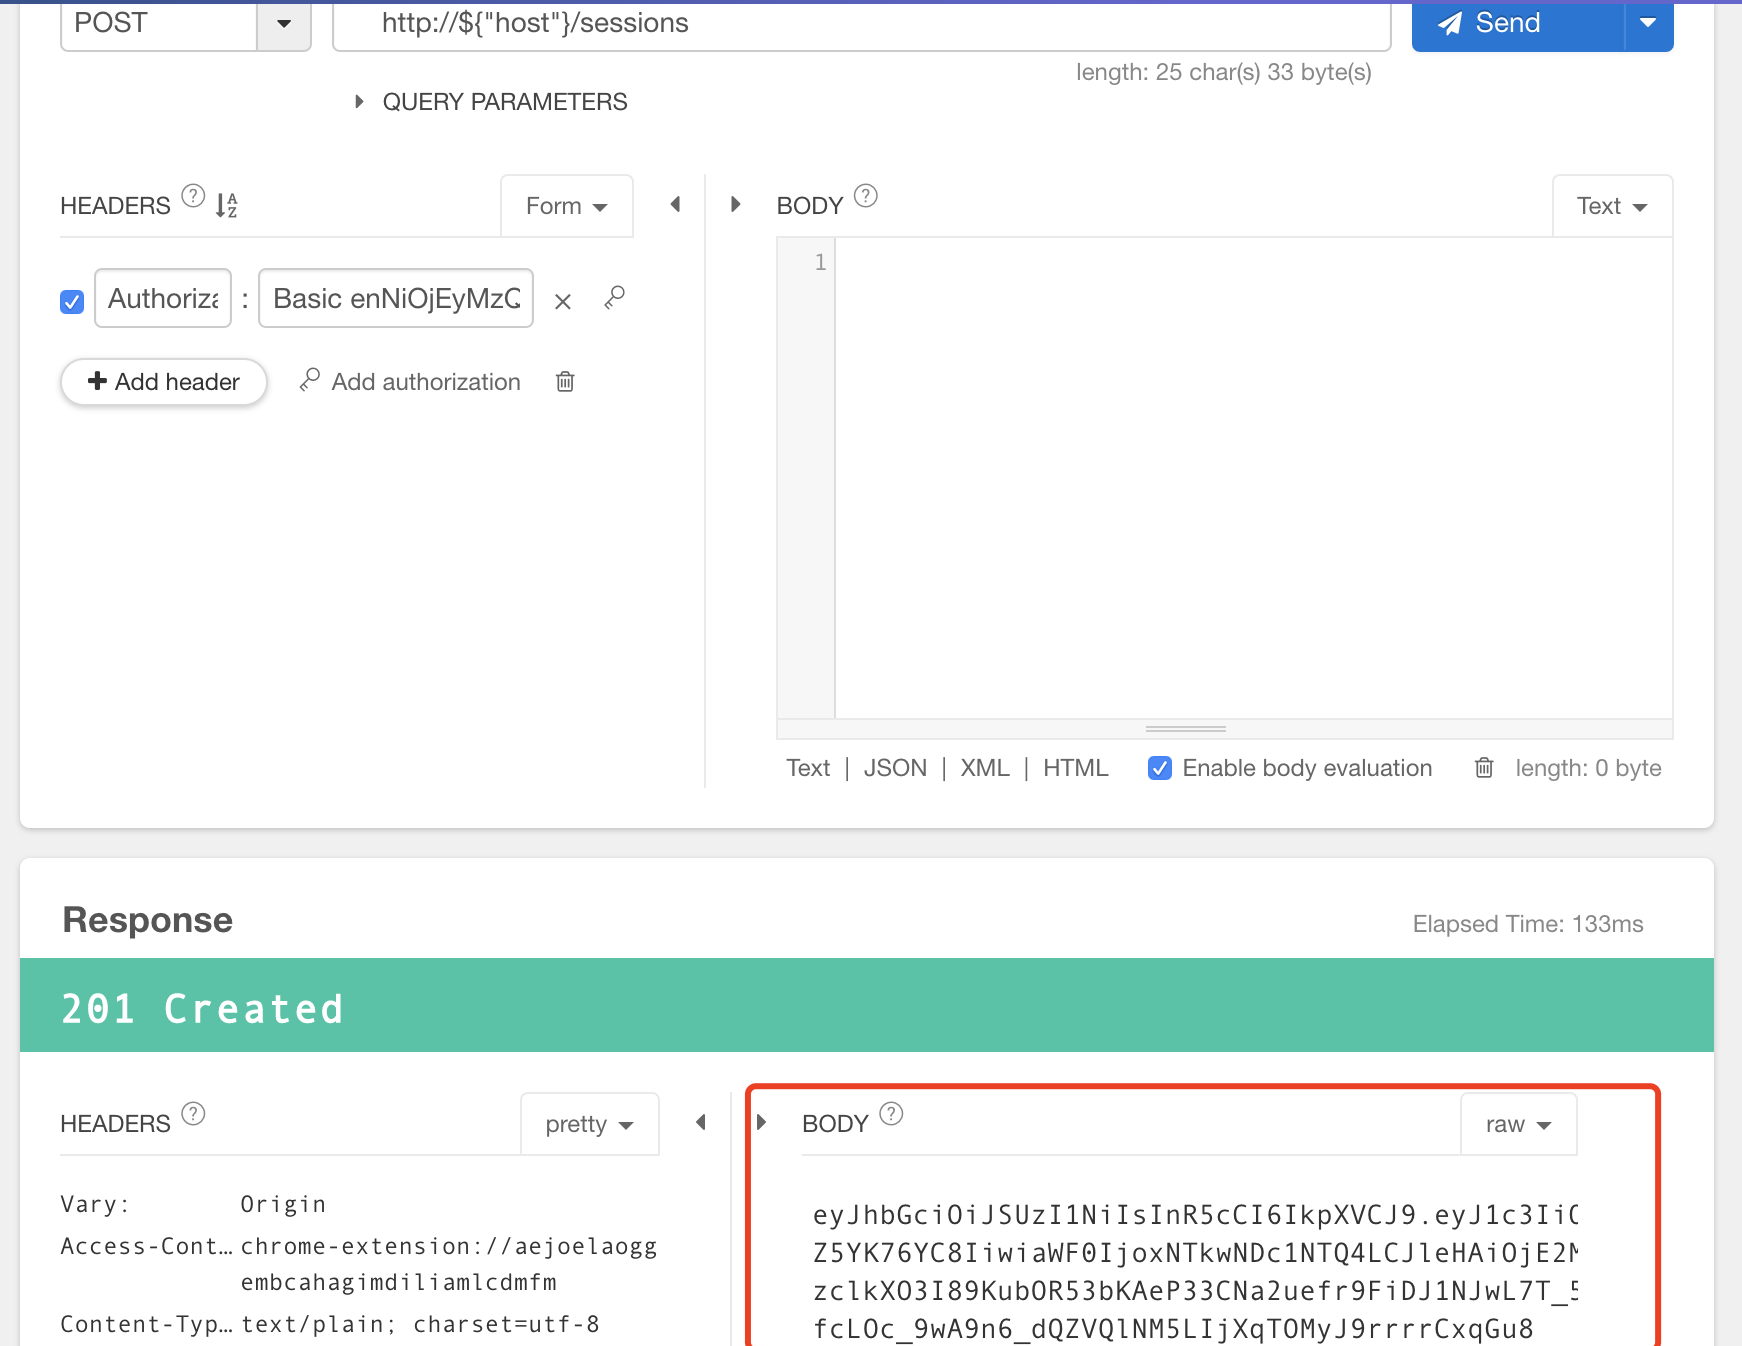Clear body with trash icon
This screenshot has width=1742, height=1346.
click(x=1484, y=767)
